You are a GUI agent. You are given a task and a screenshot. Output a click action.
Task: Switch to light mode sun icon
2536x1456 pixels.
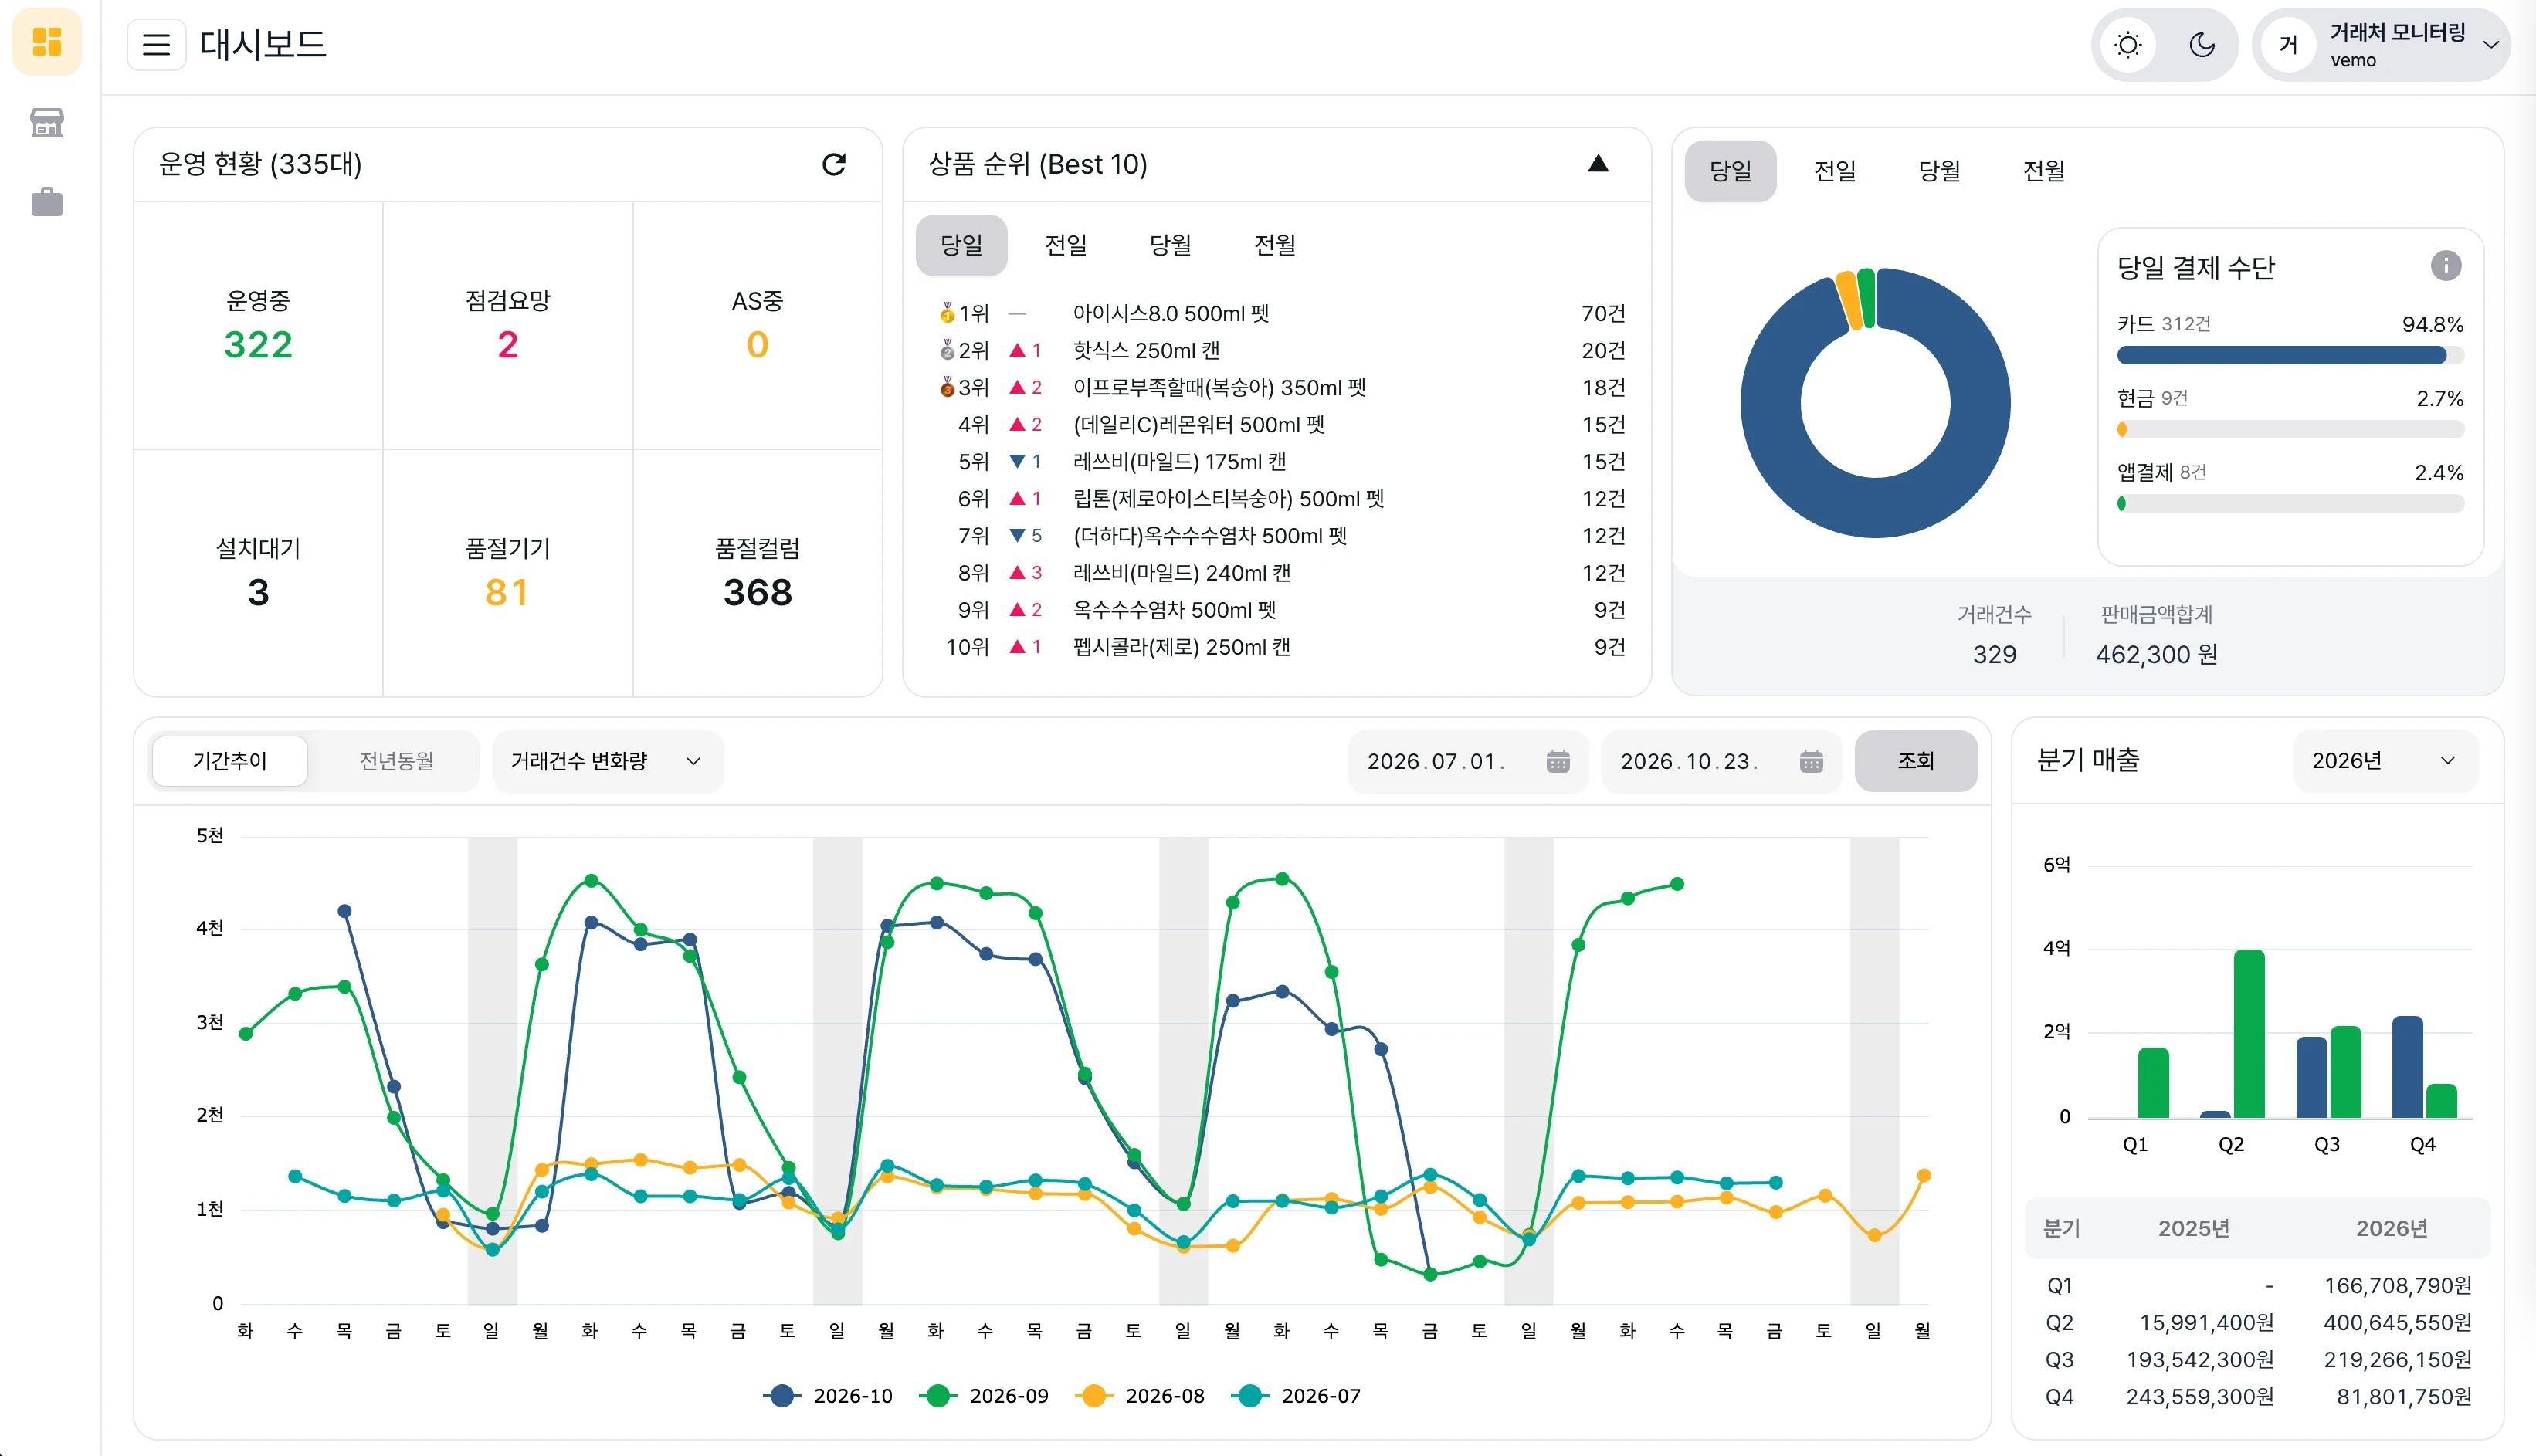[x=2128, y=45]
